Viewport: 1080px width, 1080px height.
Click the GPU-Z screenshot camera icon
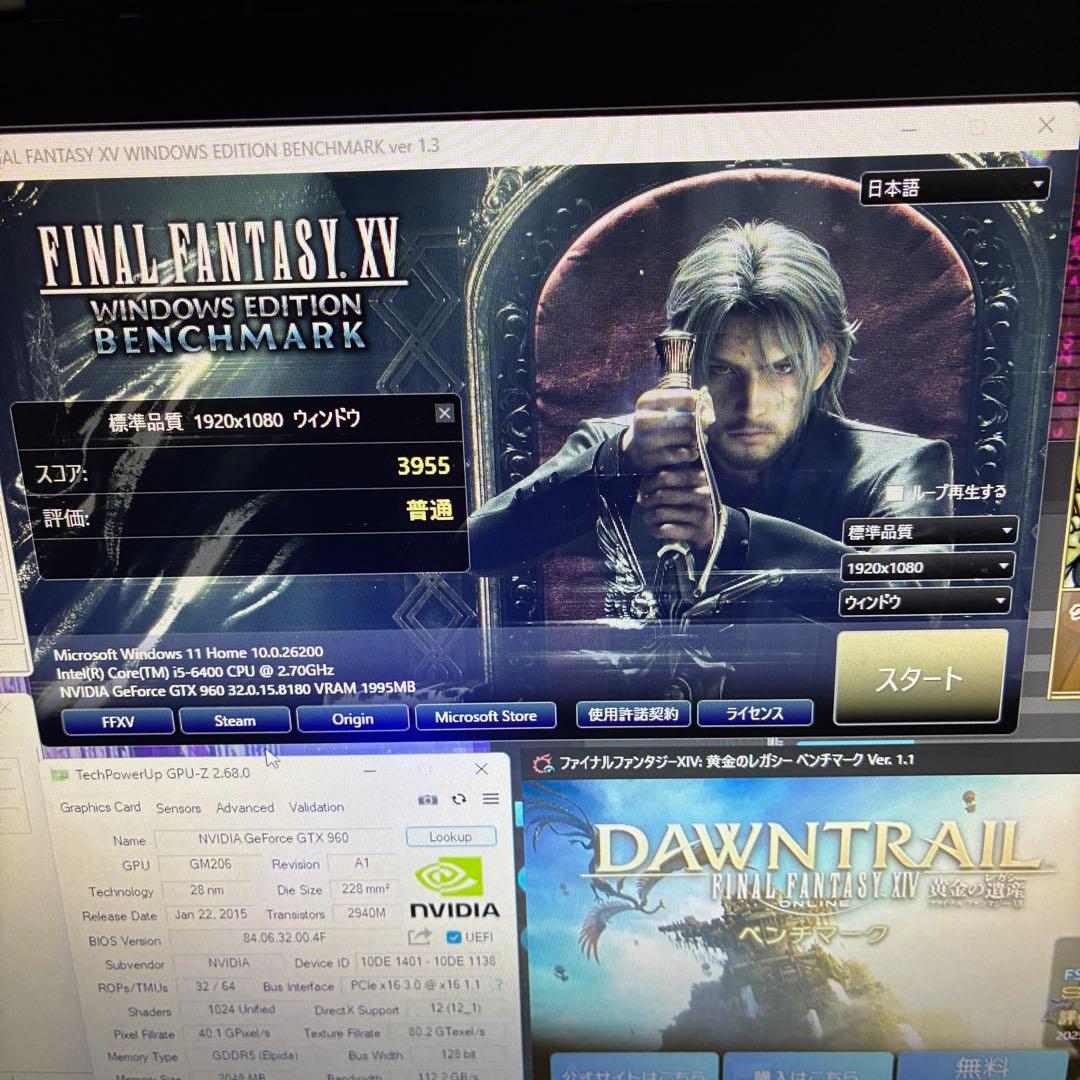pos(428,799)
